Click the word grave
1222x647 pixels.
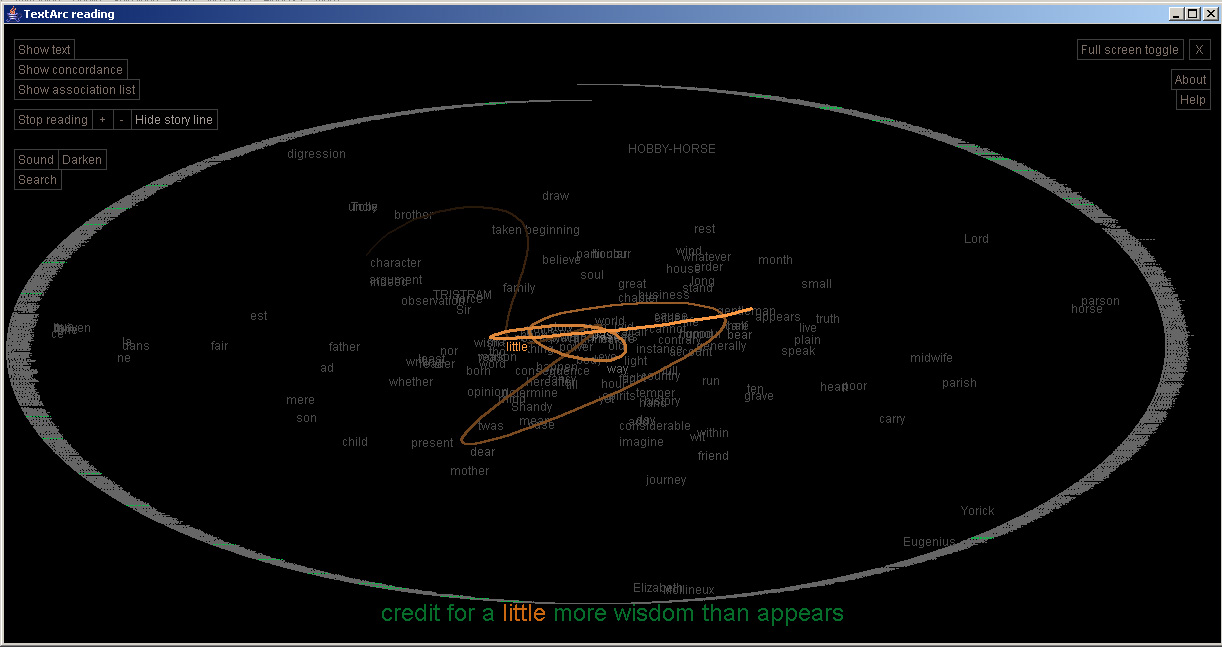coord(759,396)
